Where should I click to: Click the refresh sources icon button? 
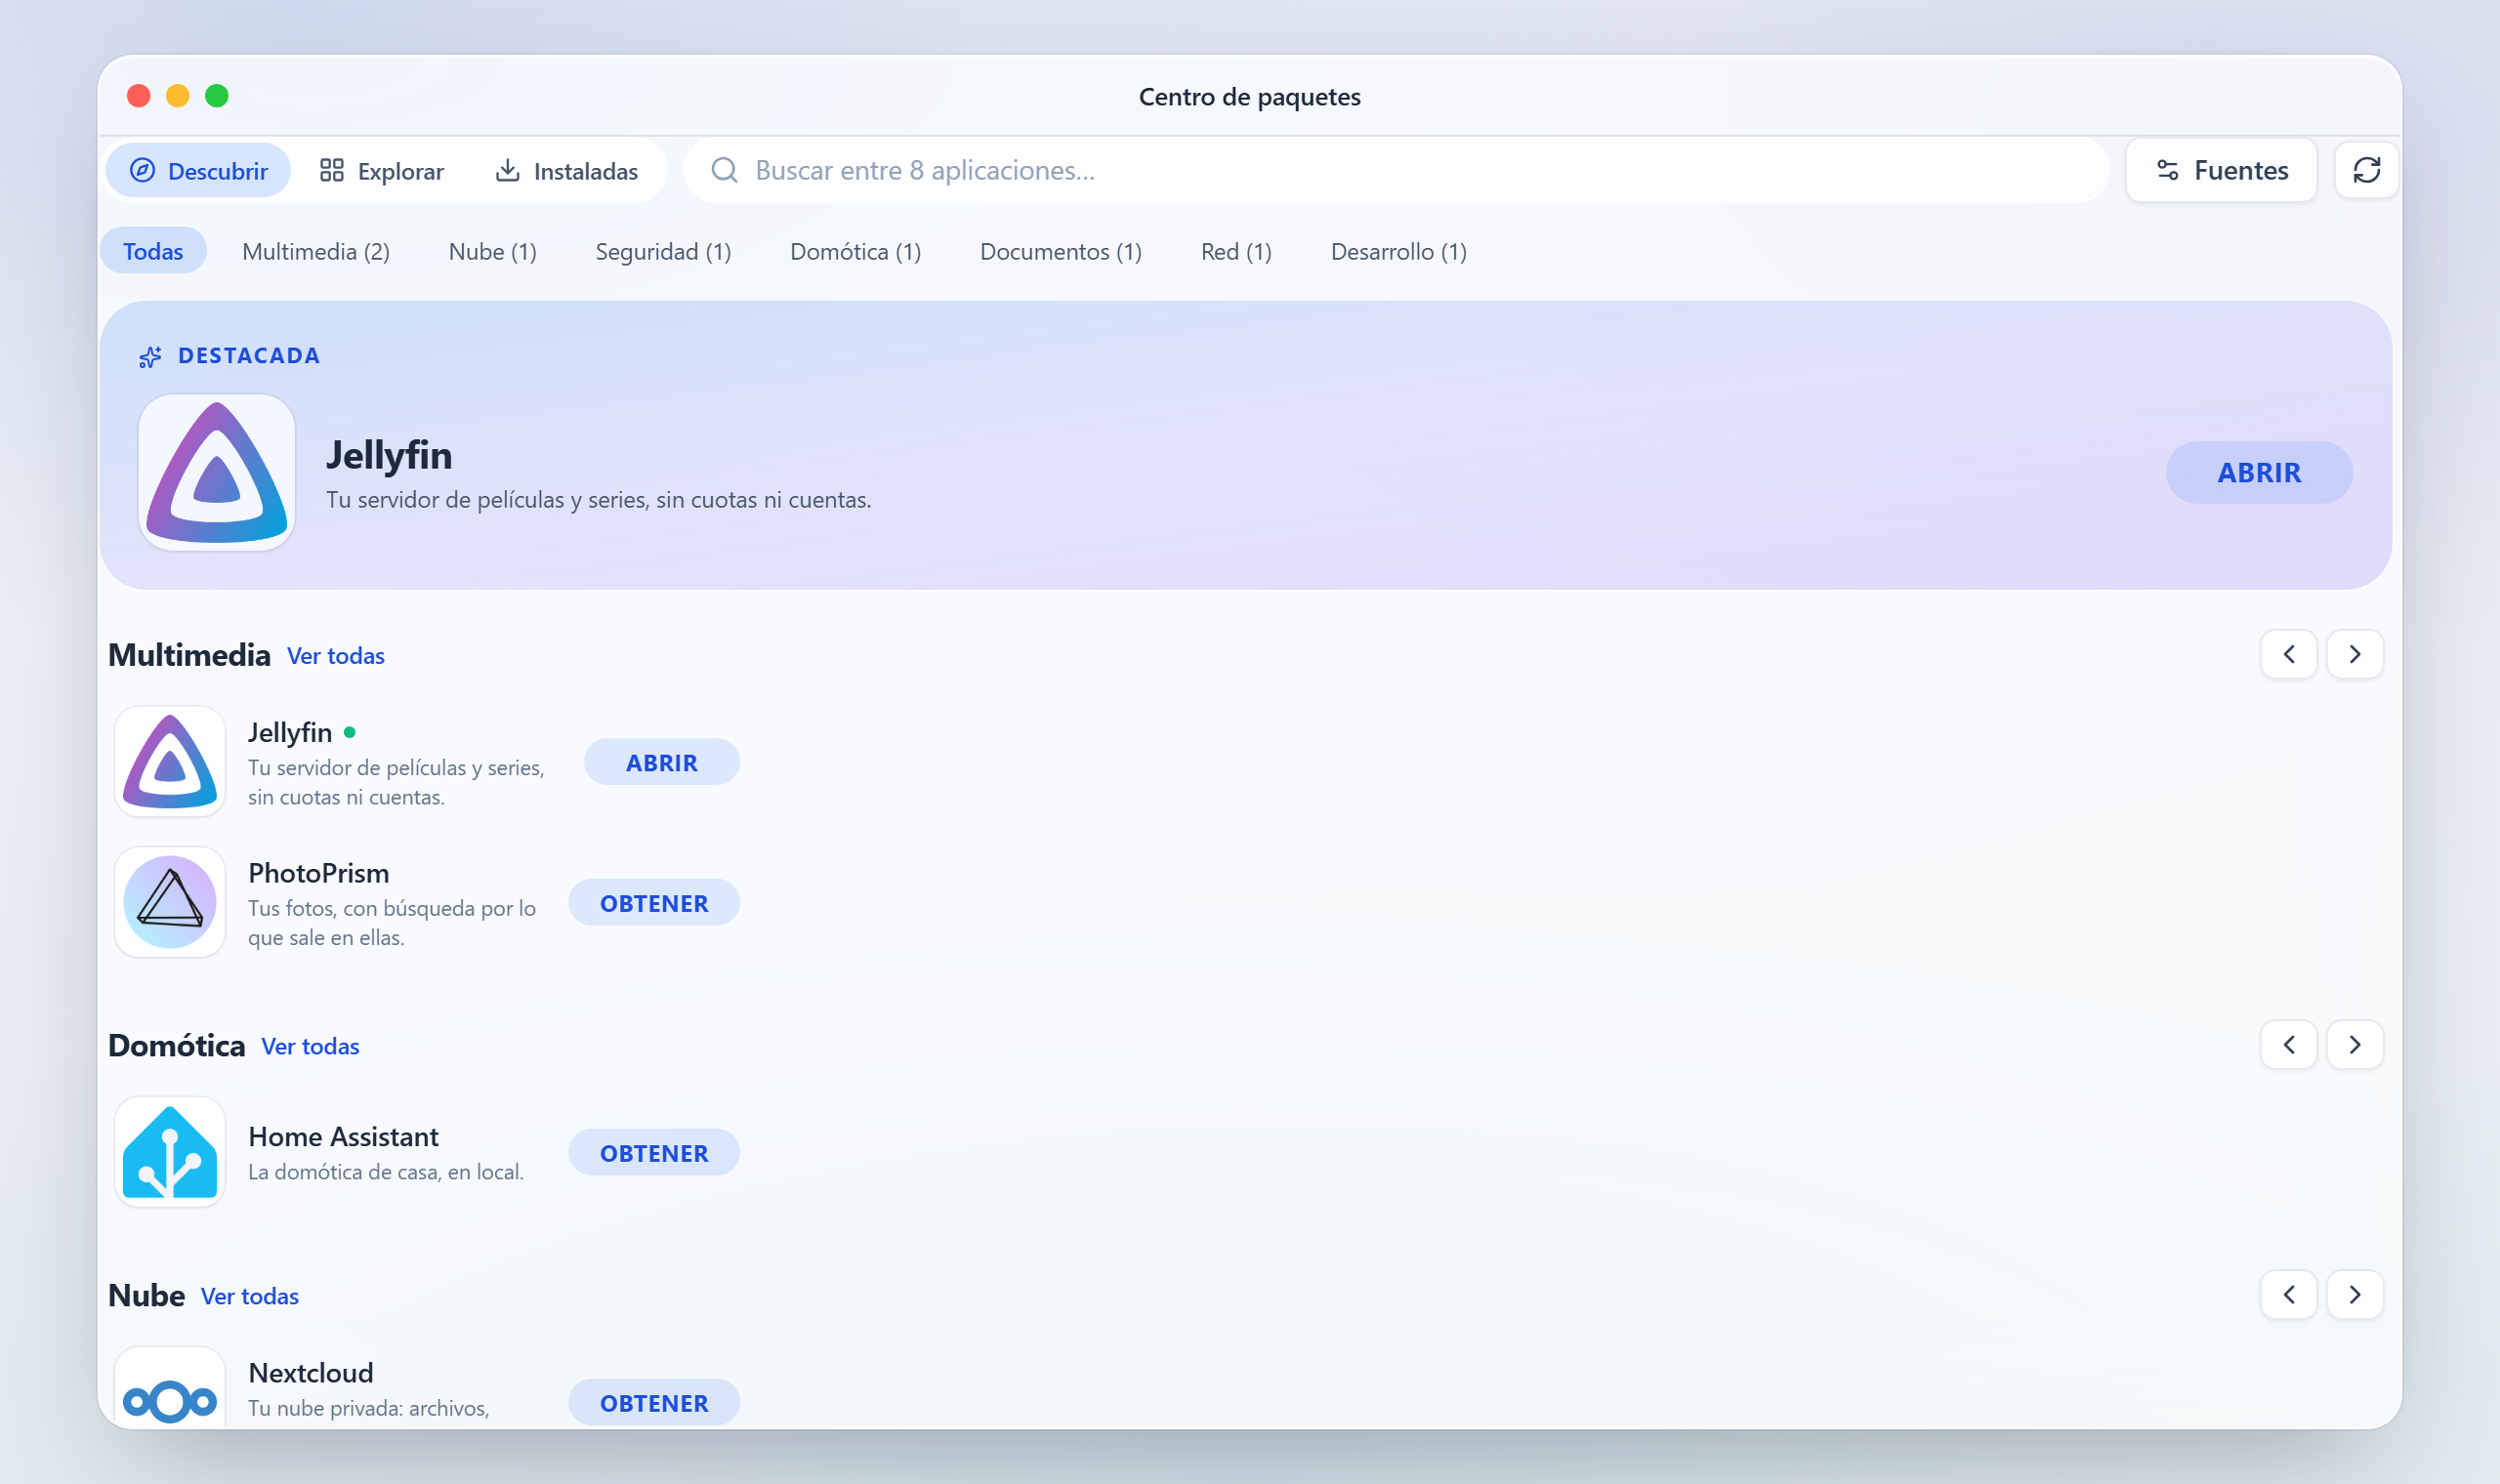pos(2366,170)
